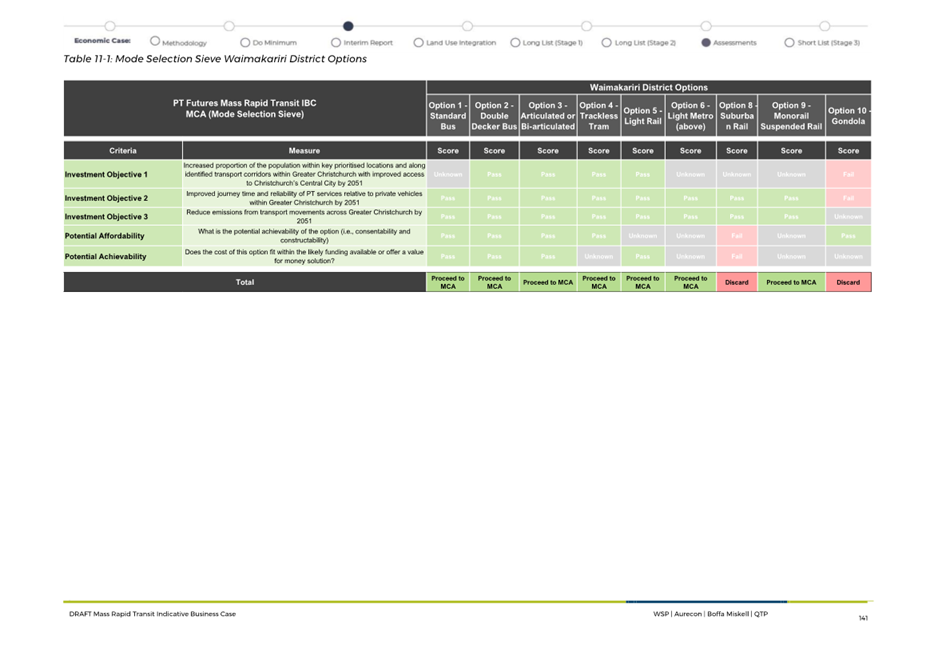The image size is (934, 661).
Task: Click the 'Option 1 - Standard Bus' column header
Action: (448, 116)
